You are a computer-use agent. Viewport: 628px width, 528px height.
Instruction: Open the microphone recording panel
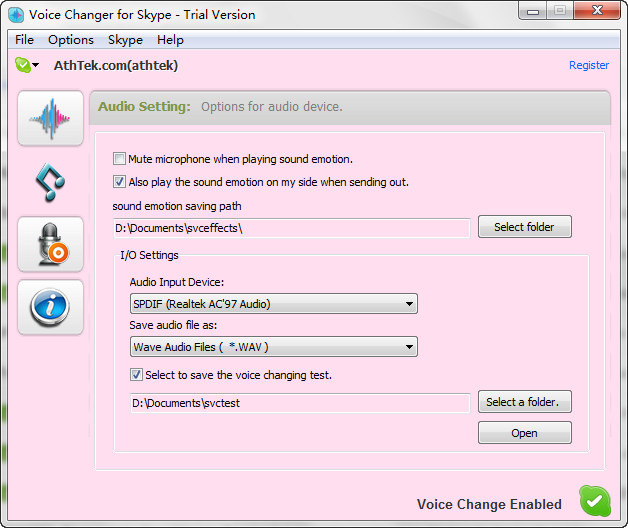coord(50,243)
